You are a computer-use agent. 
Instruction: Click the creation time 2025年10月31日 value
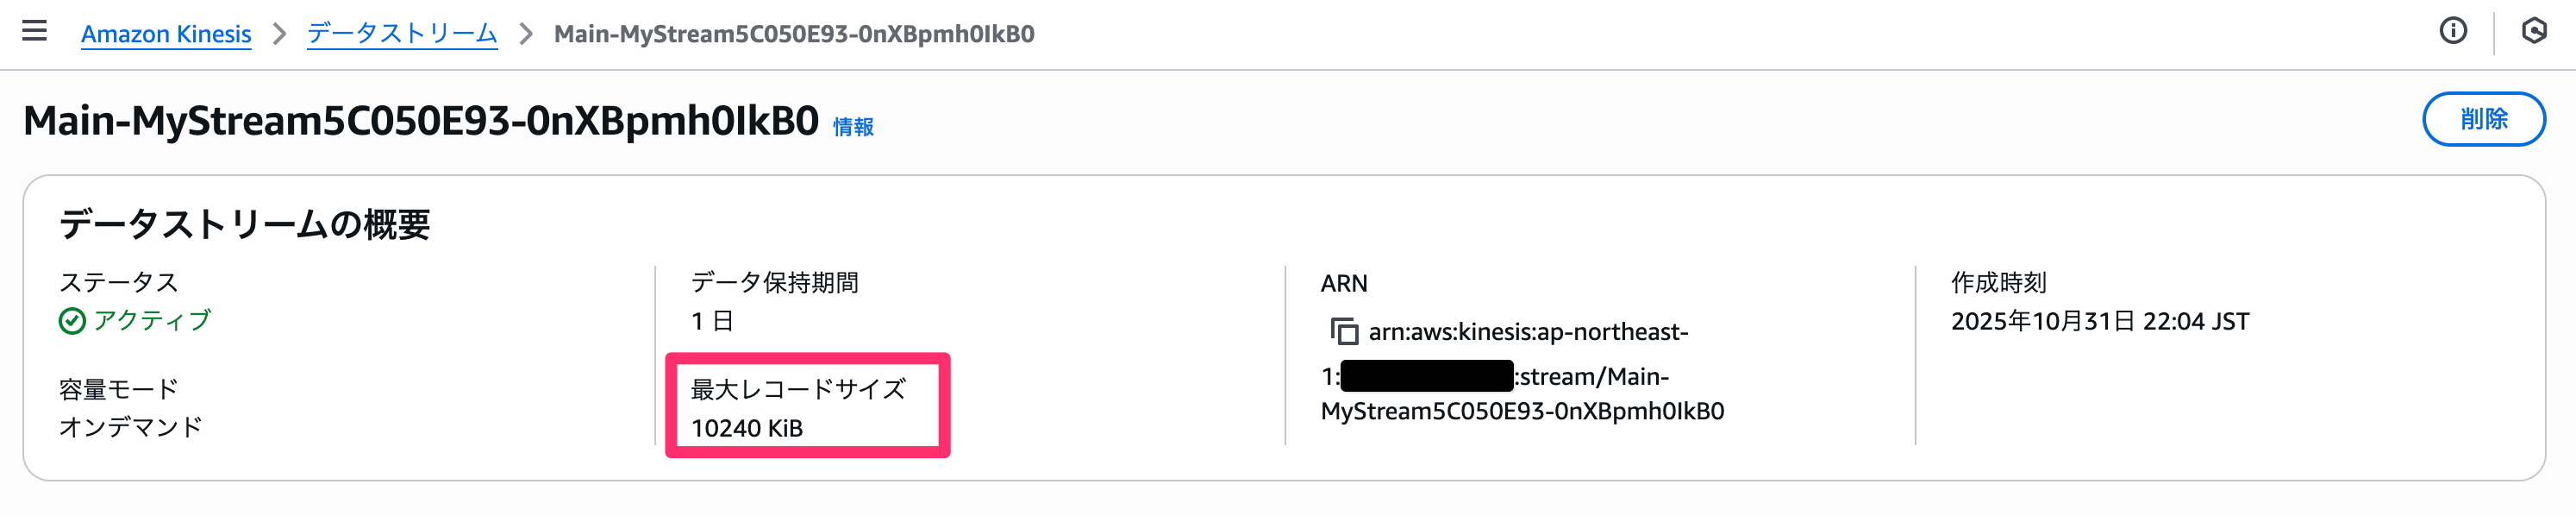point(2099,321)
